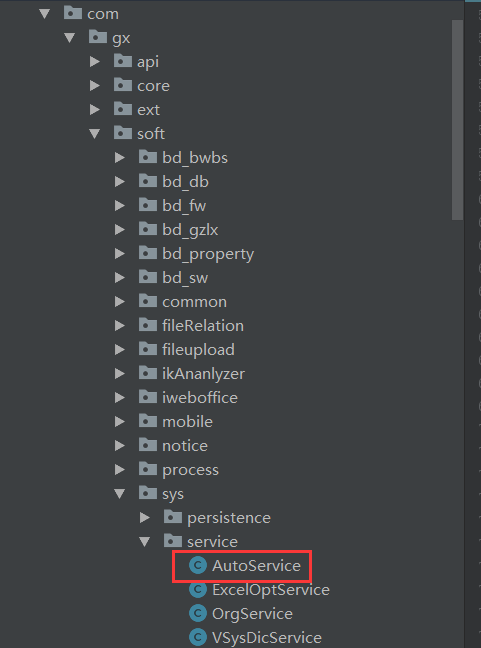Viewport: 481px width, 648px height.
Task: Collapse the soft package node
Action: 95,133
